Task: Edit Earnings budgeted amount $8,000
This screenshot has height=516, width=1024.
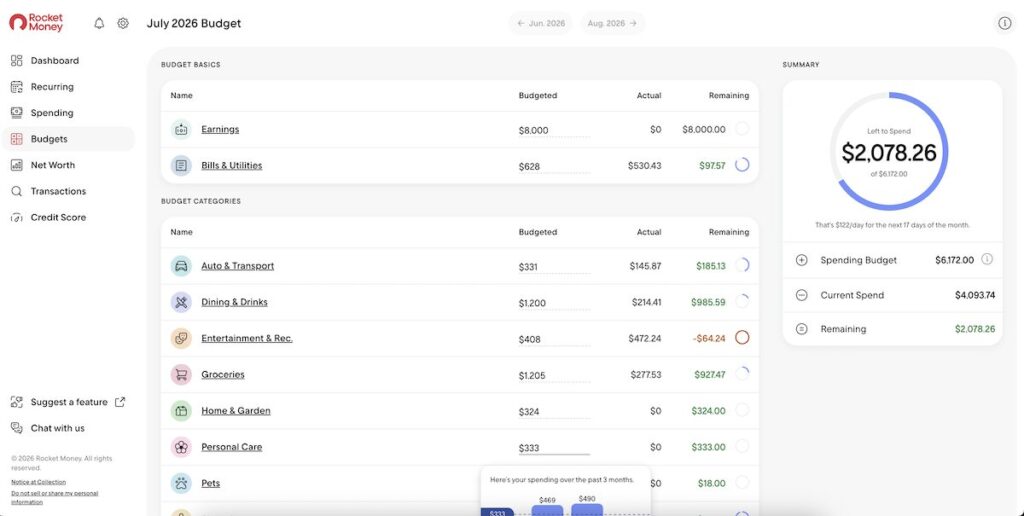Action: pyautogui.click(x=554, y=131)
